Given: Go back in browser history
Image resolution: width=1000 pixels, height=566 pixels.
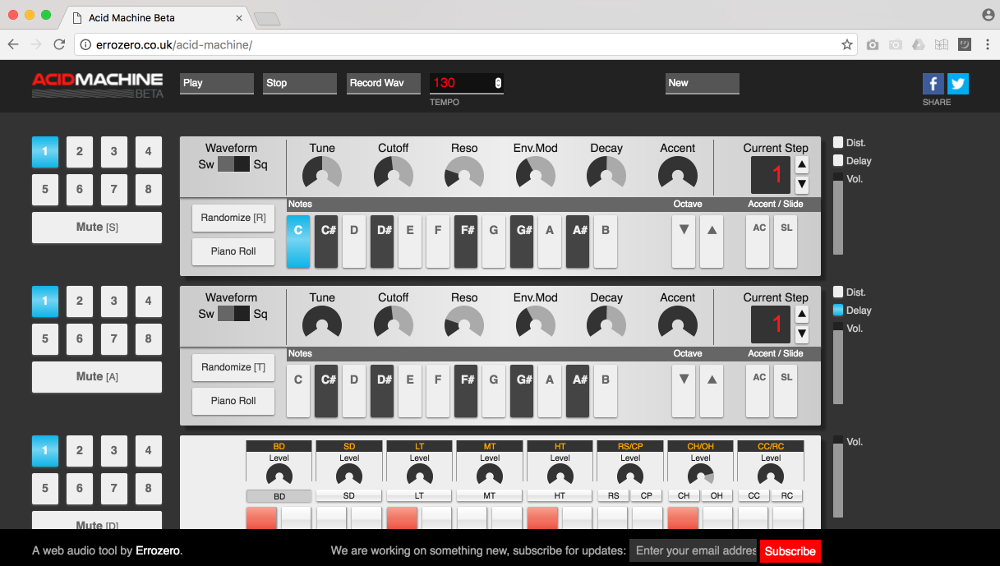Looking at the screenshot, I should coord(13,44).
